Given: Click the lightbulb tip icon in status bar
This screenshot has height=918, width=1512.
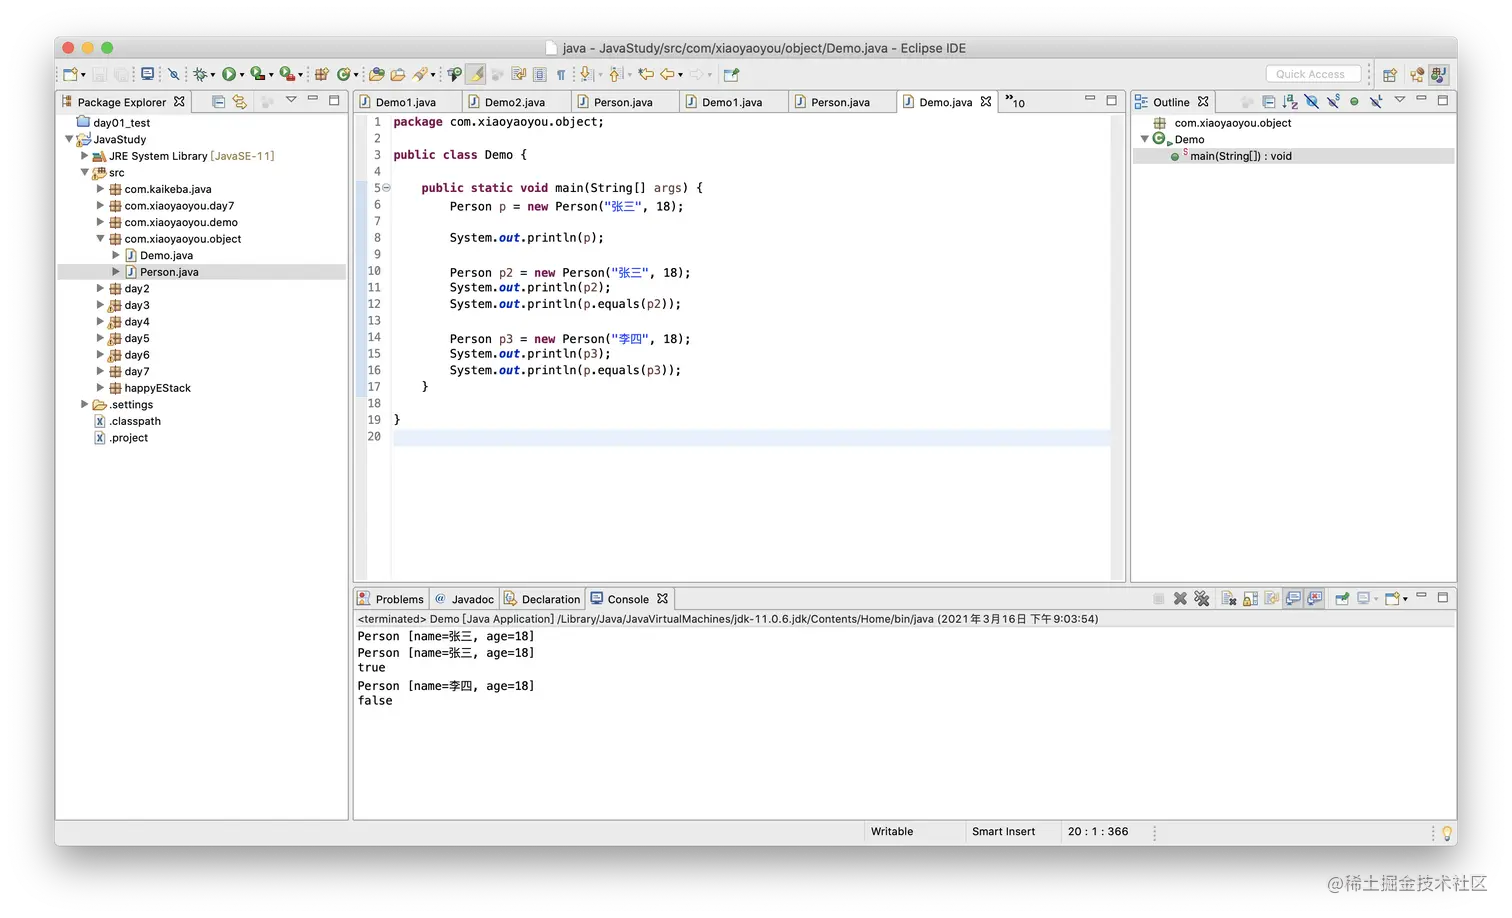Looking at the screenshot, I should coord(1446,833).
